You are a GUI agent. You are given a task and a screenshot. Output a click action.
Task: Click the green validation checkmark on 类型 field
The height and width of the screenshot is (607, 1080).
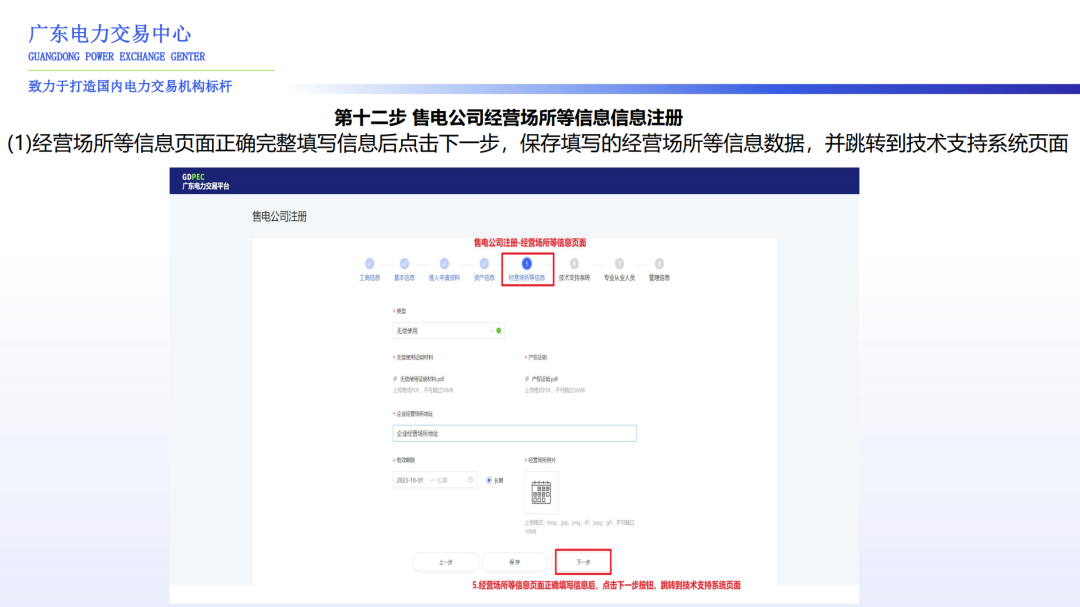(x=498, y=330)
